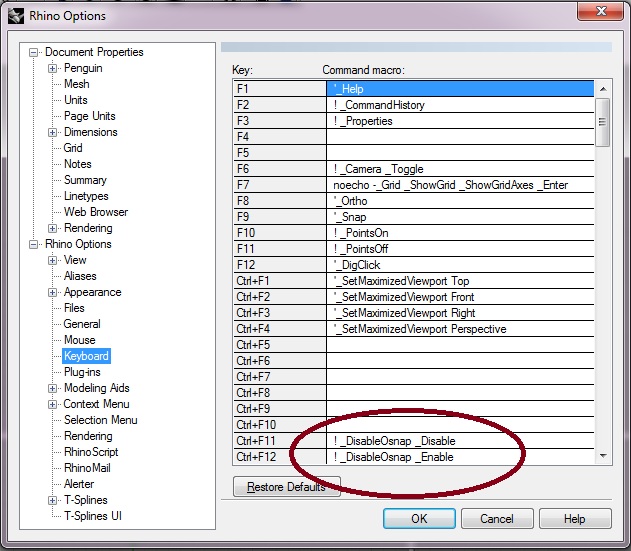Expand the T-Splines tree node
Viewport: 631px width, 551px height.
[x=52, y=500]
